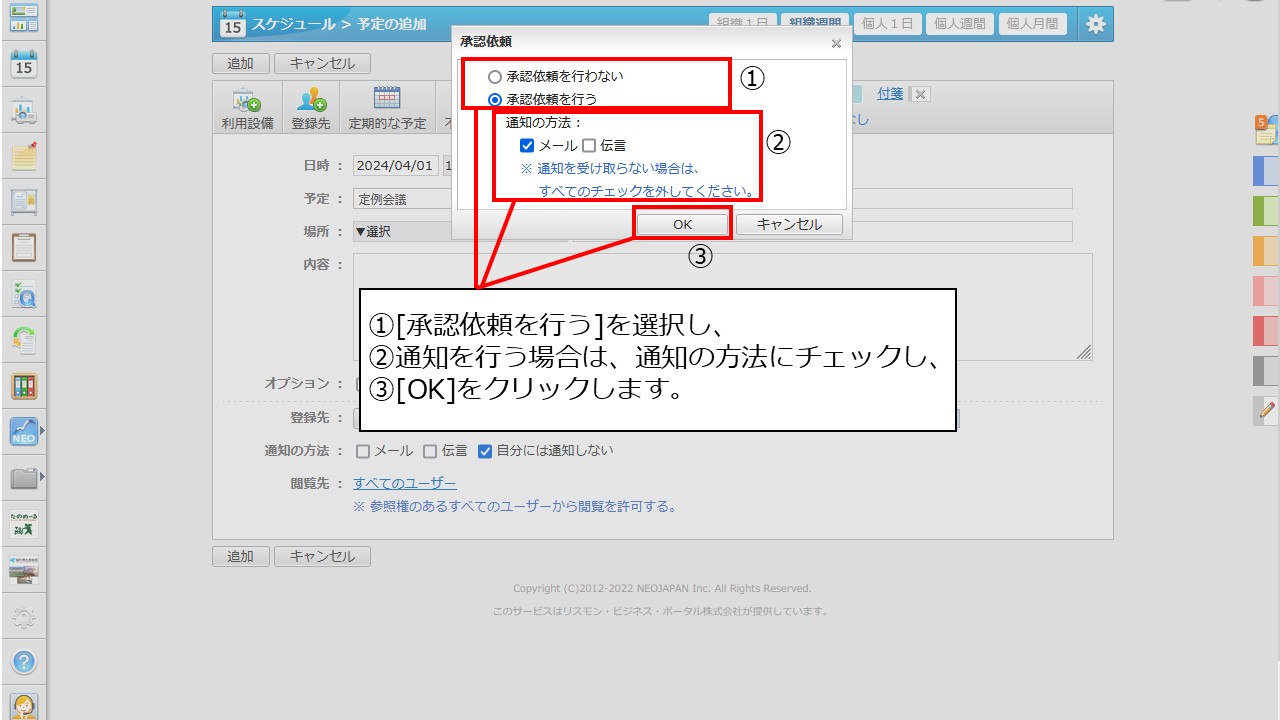1280x720 pixels.
Task: Switch to 個人月間 view tab
Action: 1033,24
